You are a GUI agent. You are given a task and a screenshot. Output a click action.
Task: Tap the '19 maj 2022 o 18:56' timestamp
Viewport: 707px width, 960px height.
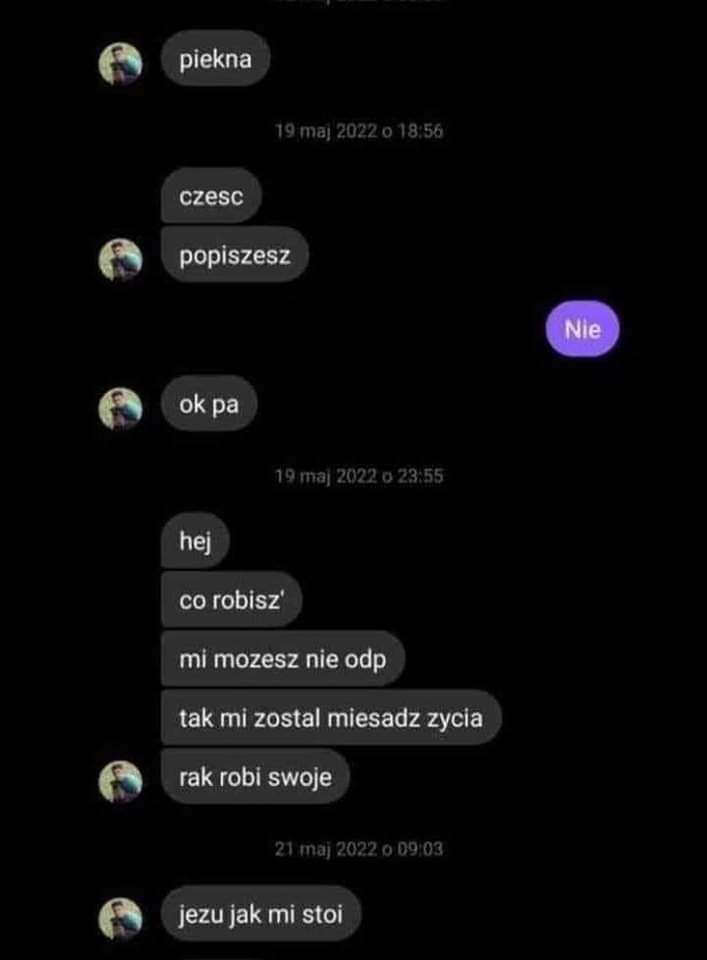click(359, 131)
